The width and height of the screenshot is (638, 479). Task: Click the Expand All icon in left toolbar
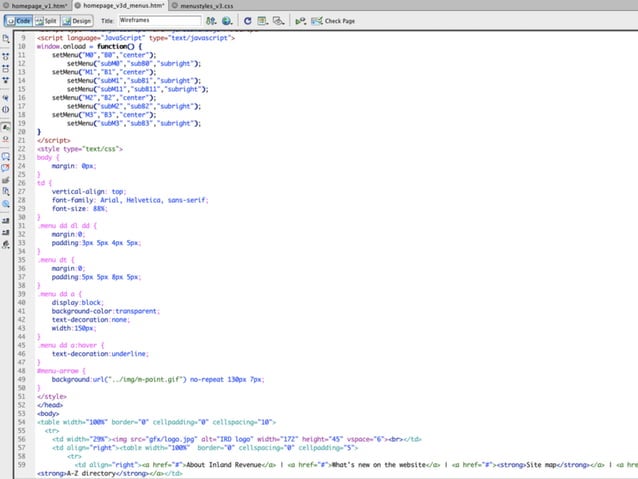[6, 78]
